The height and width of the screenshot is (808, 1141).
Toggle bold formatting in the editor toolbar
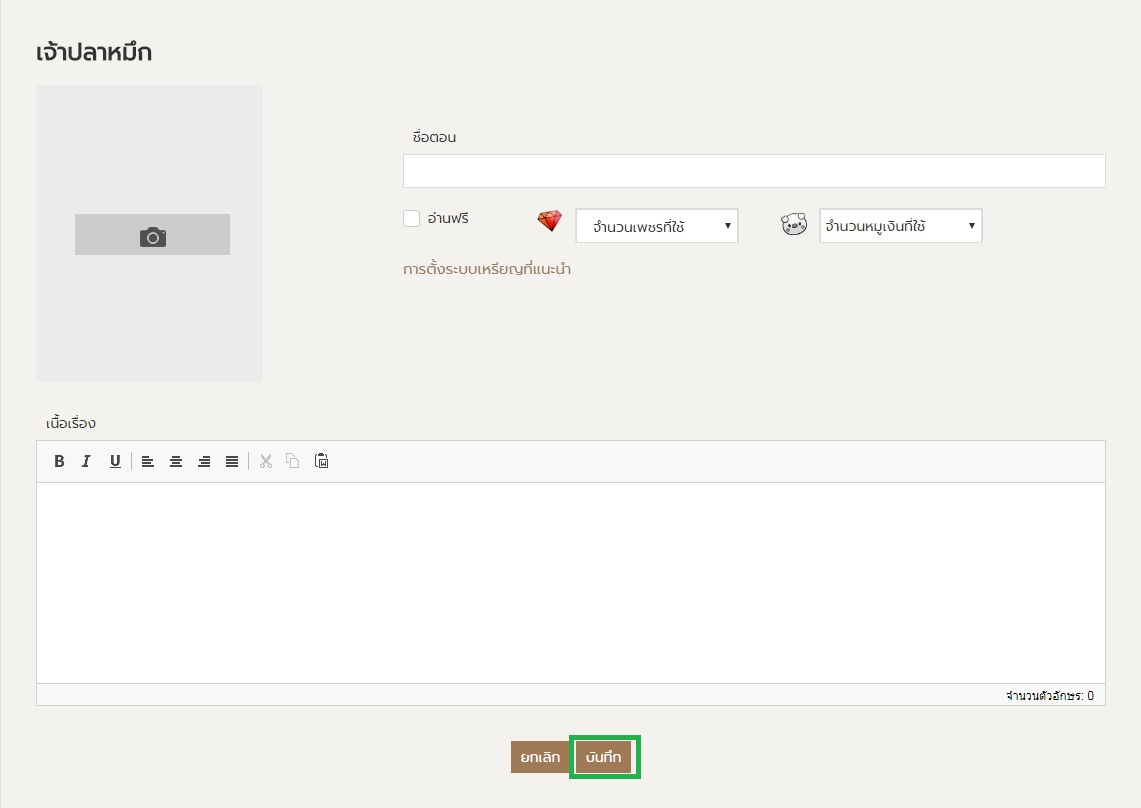pyautogui.click(x=59, y=461)
